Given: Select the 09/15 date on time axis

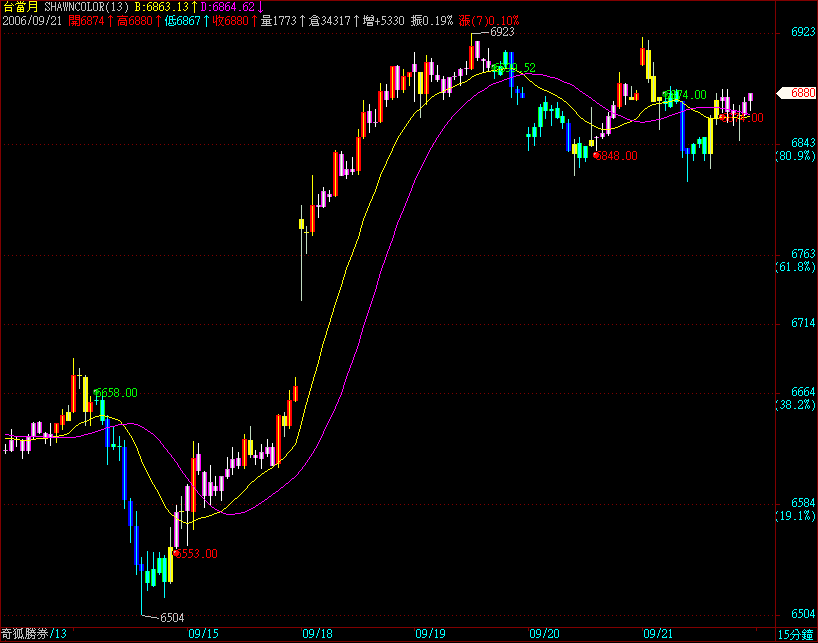Looking at the screenshot, I should click(203, 633).
